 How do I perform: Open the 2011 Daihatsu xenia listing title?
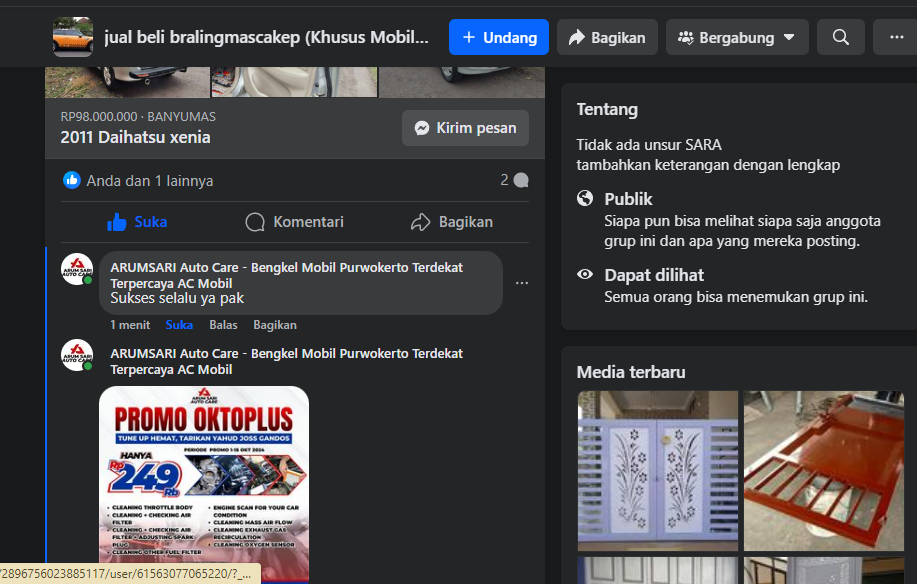136,137
